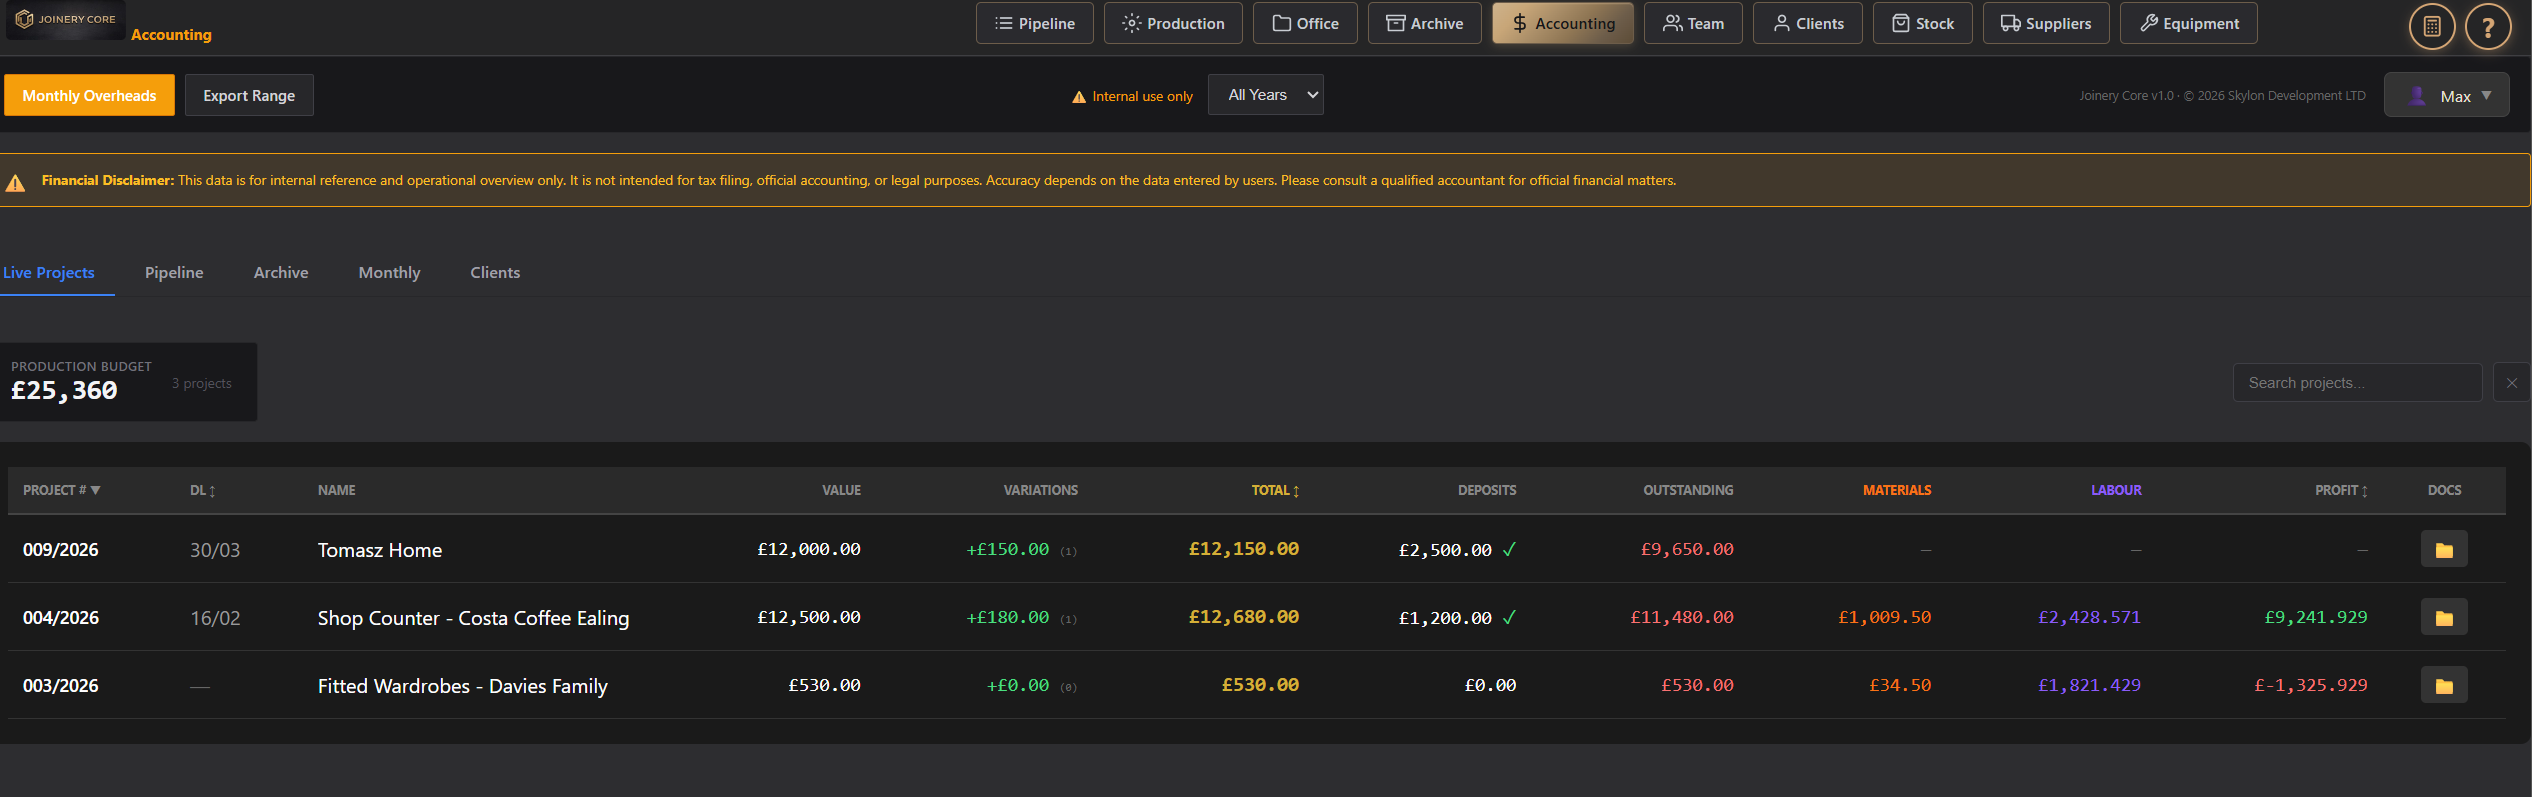The width and height of the screenshot is (2532, 797).
Task: Open the Max user menu
Action: [2446, 96]
